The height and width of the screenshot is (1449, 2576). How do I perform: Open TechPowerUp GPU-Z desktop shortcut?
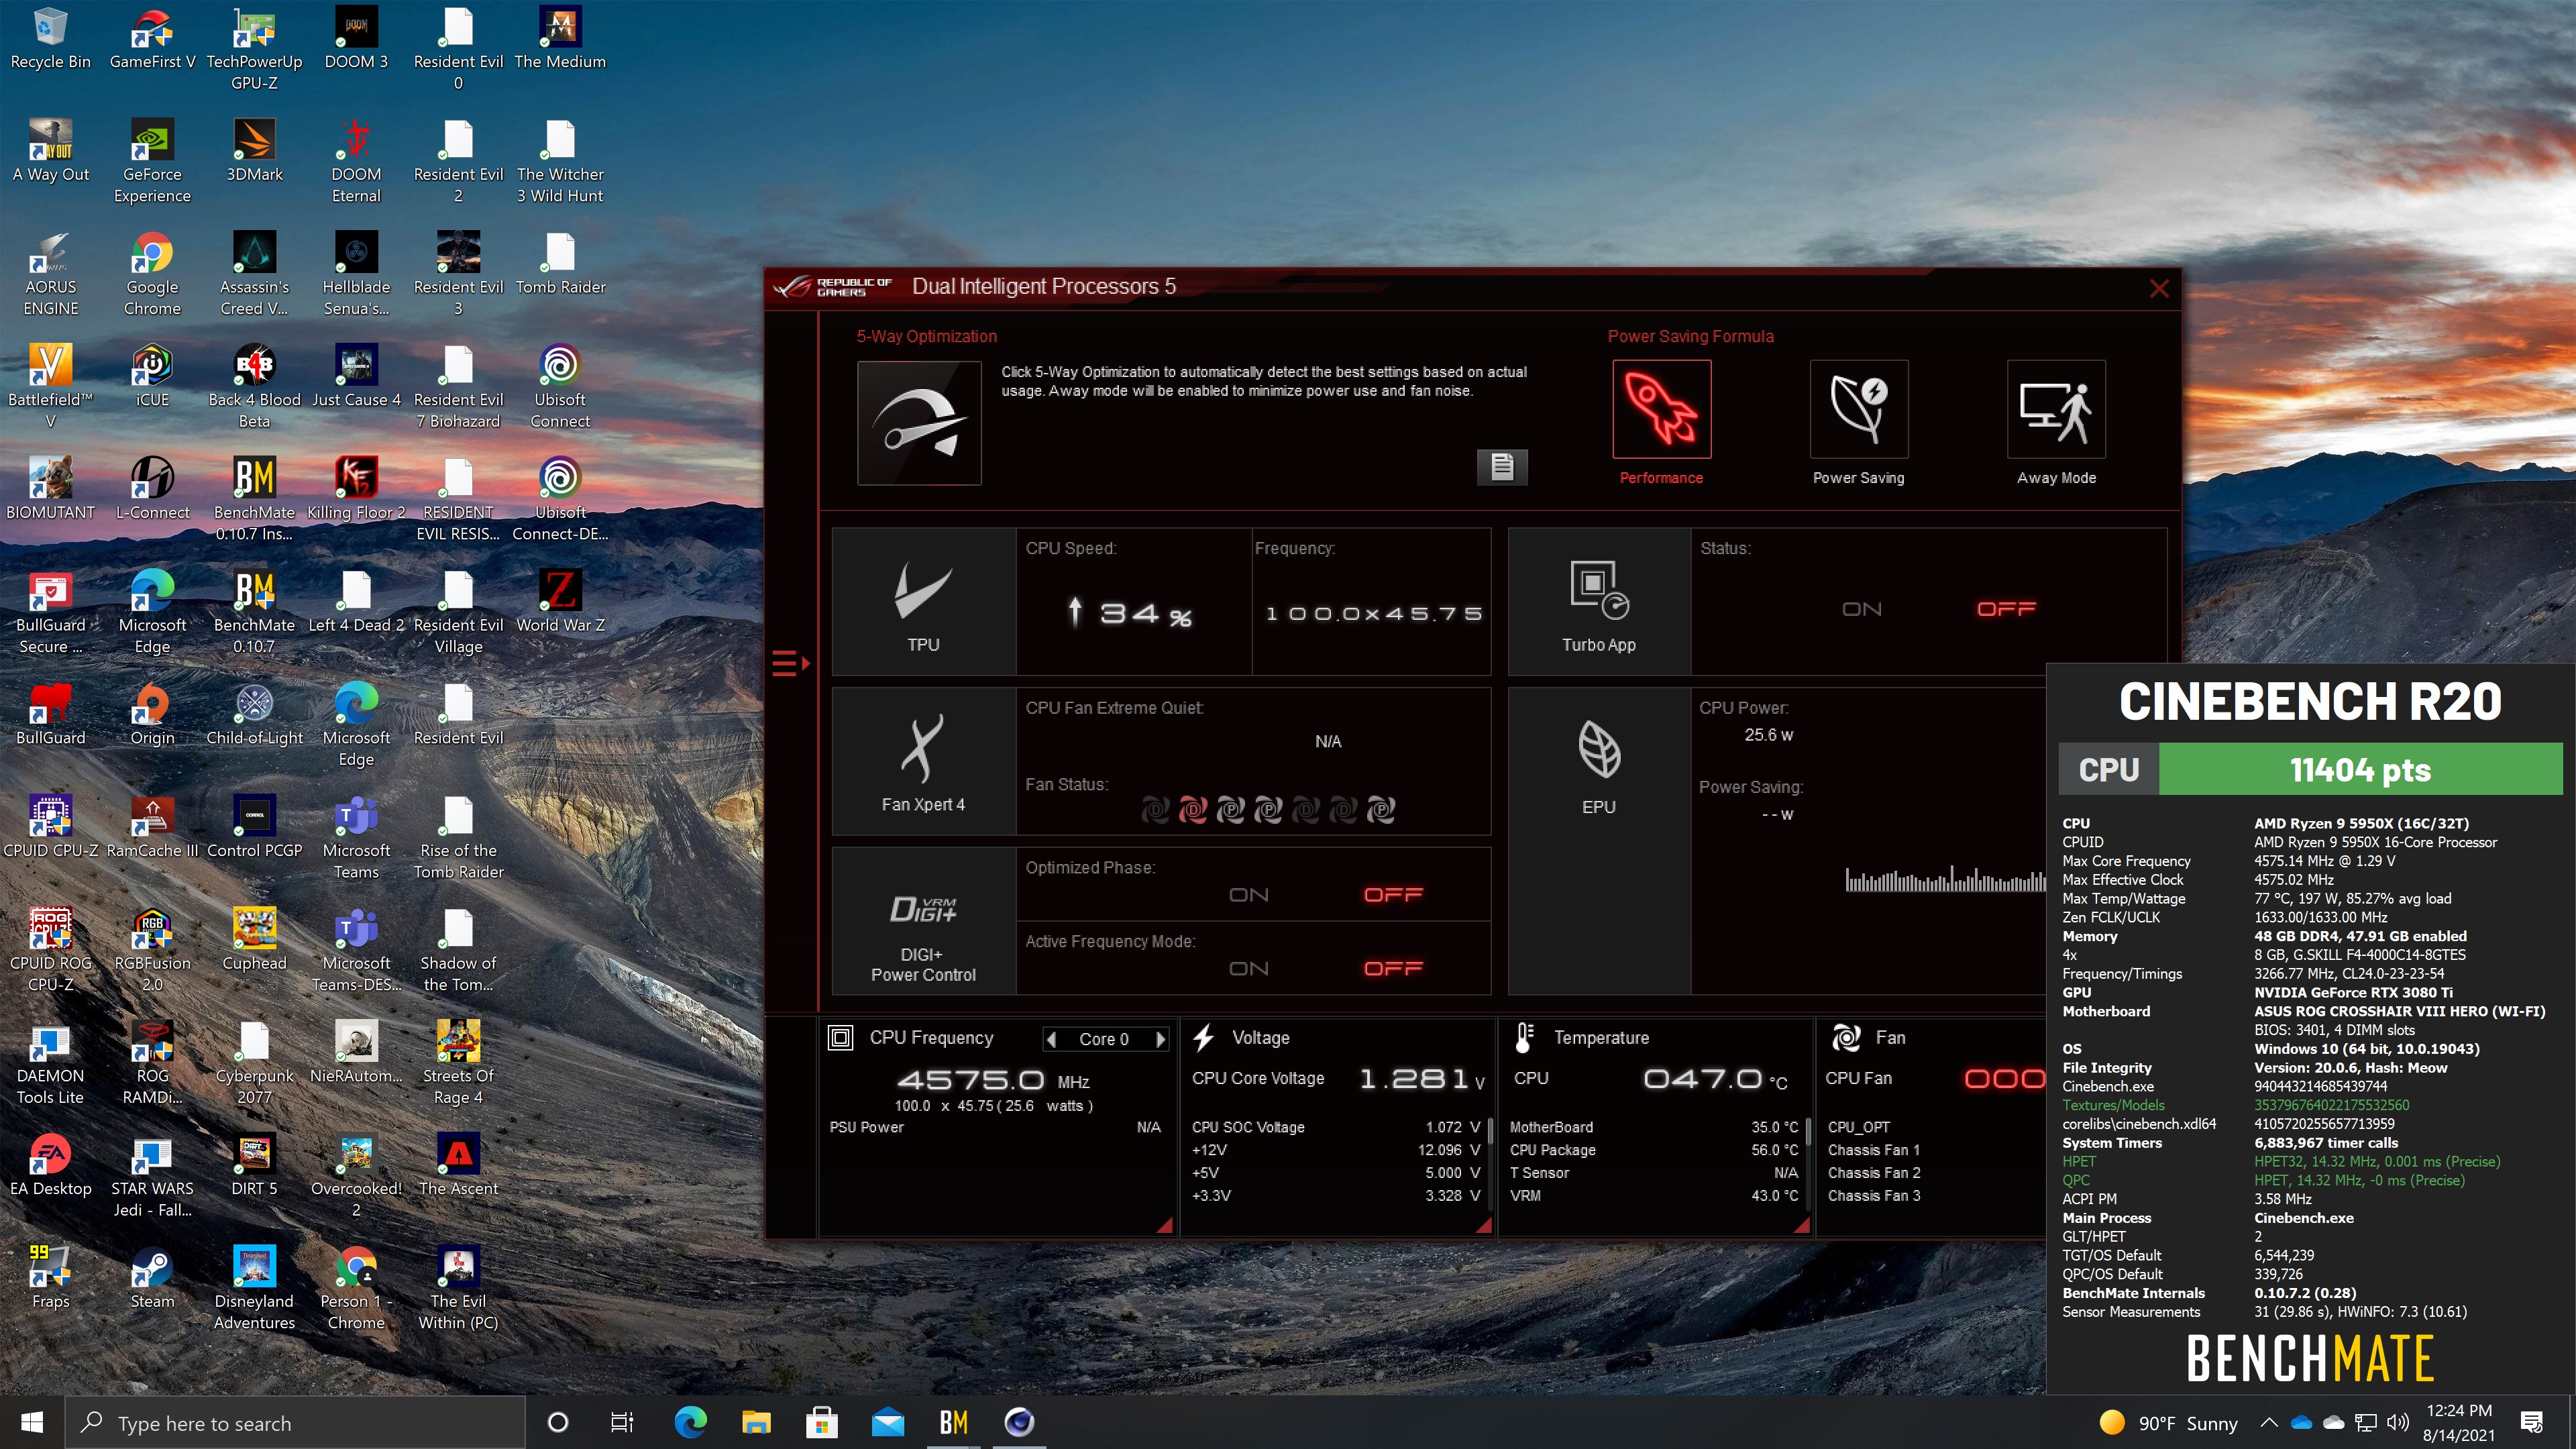click(254, 49)
